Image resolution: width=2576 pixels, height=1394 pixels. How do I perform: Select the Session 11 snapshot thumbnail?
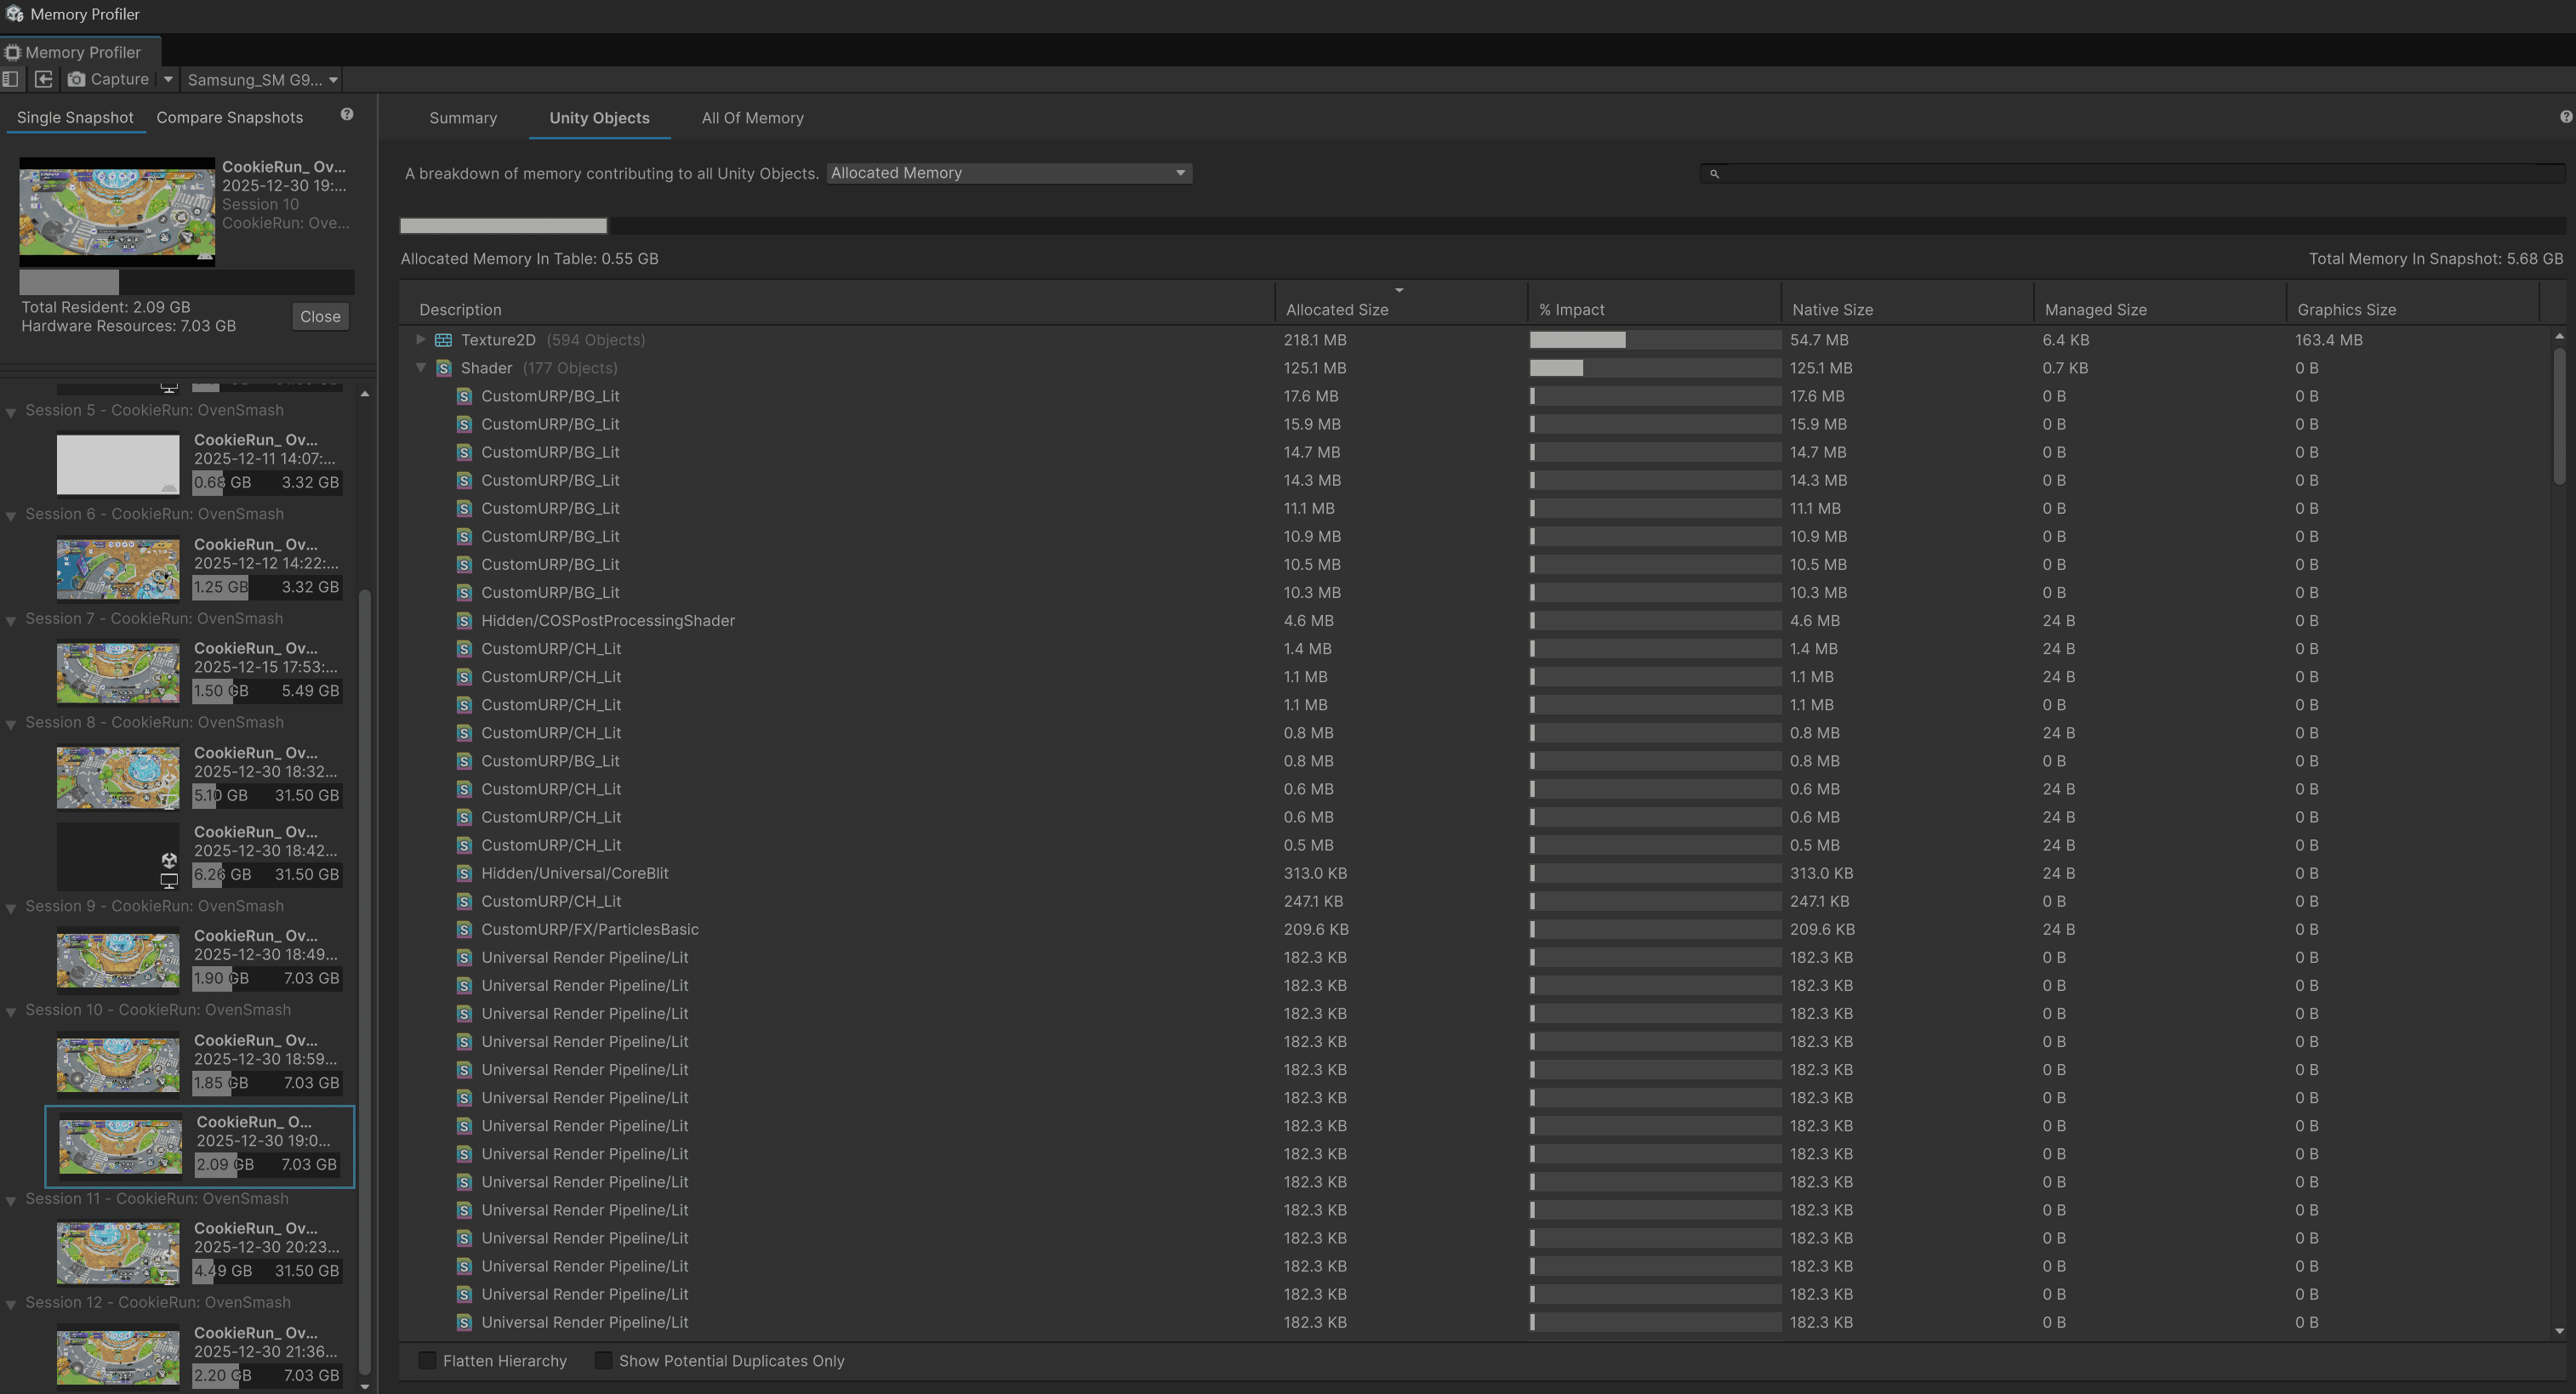pos(118,1252)
